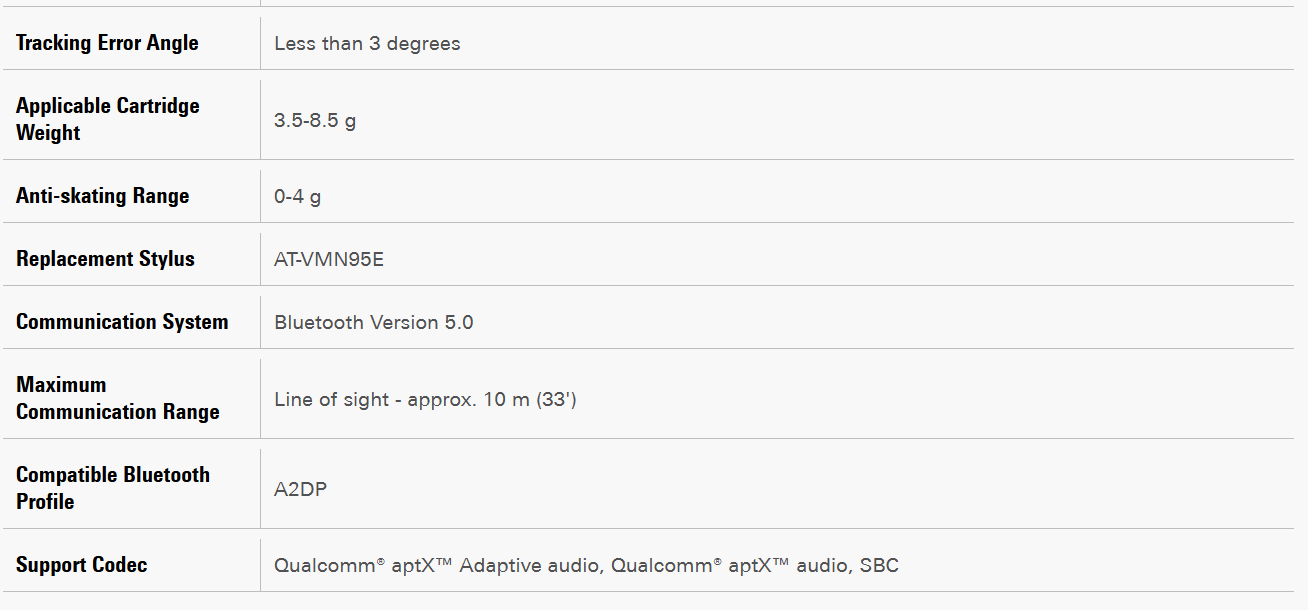Click the (33') distance text
This screenshot has height=610, width=1308.
(x=556, y=400)
